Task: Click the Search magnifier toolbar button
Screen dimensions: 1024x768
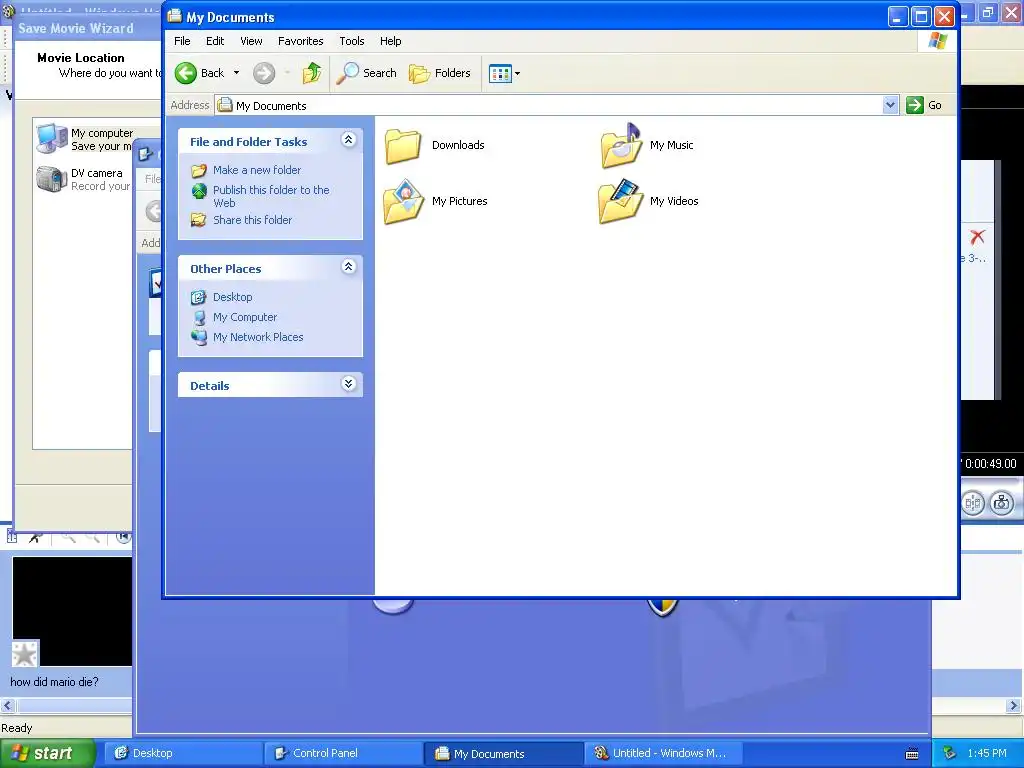Action: 366,73
